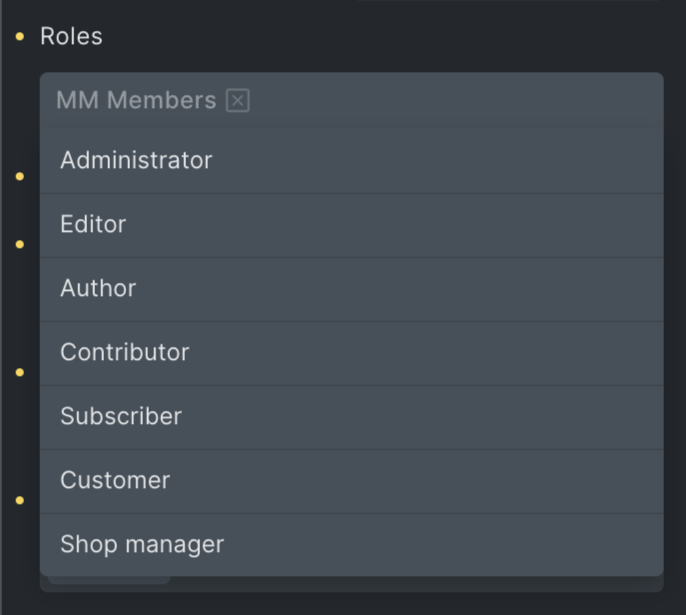Viewport: 686px width, 615px height.
Task: Click the dark field container beneath the dropdown list
Action: pos(400,584)
